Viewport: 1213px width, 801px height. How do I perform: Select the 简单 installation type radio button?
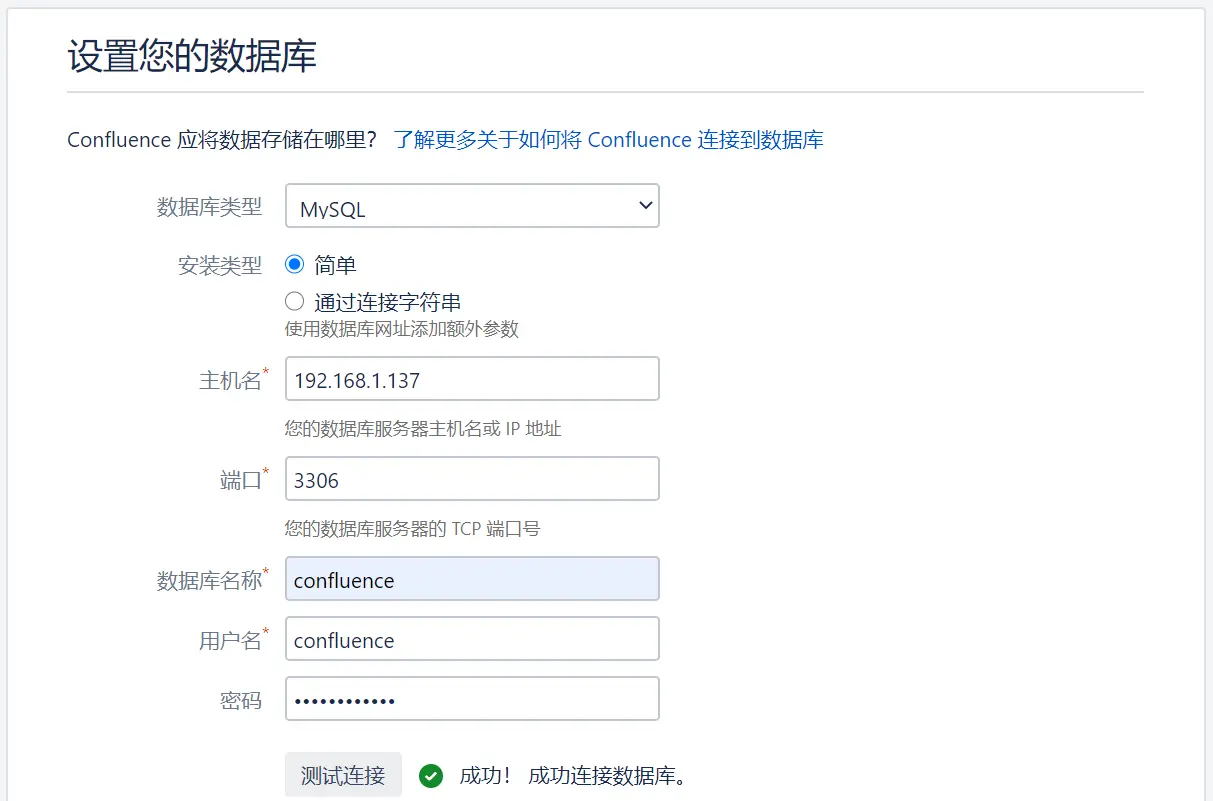[x=294, y=265]
